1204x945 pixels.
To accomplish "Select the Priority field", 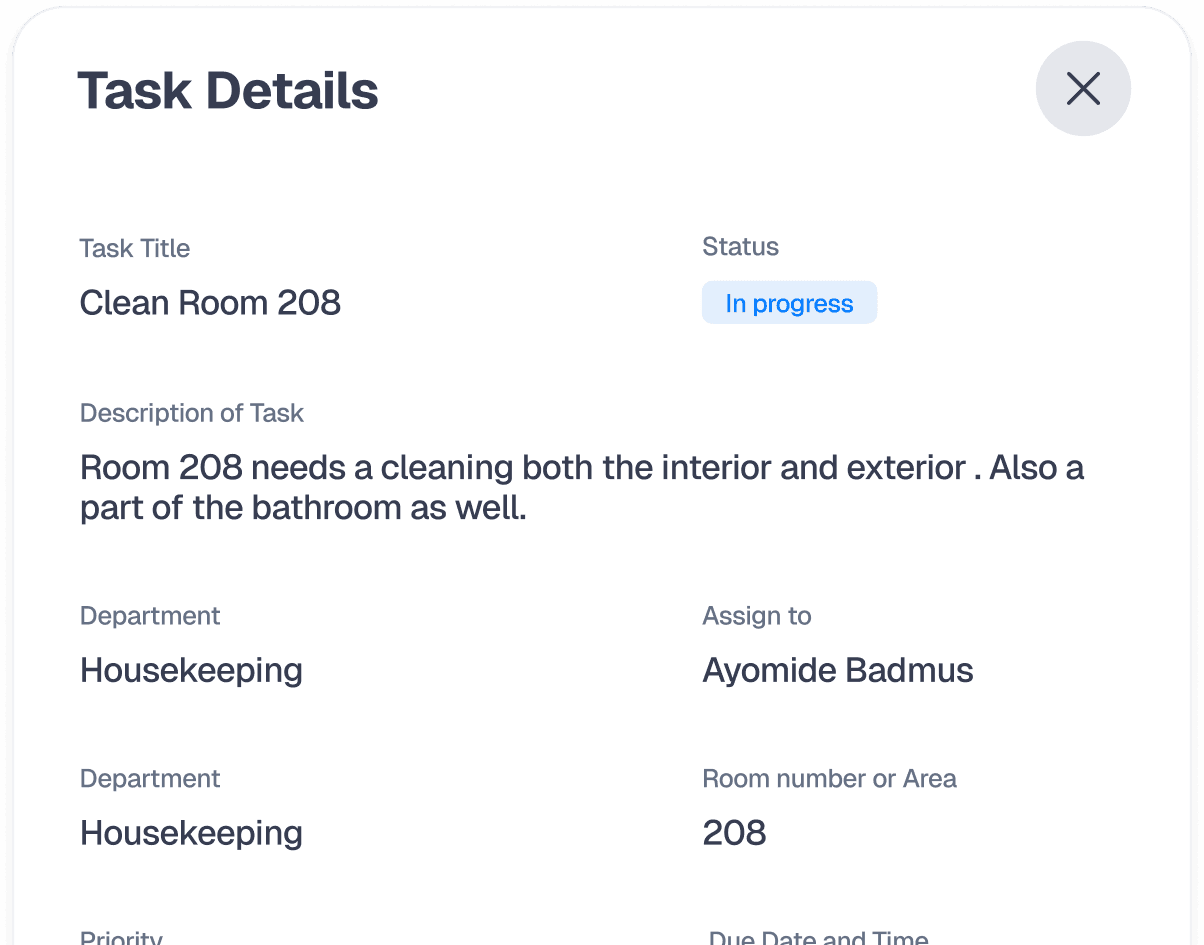I will (x=120, y=937).
